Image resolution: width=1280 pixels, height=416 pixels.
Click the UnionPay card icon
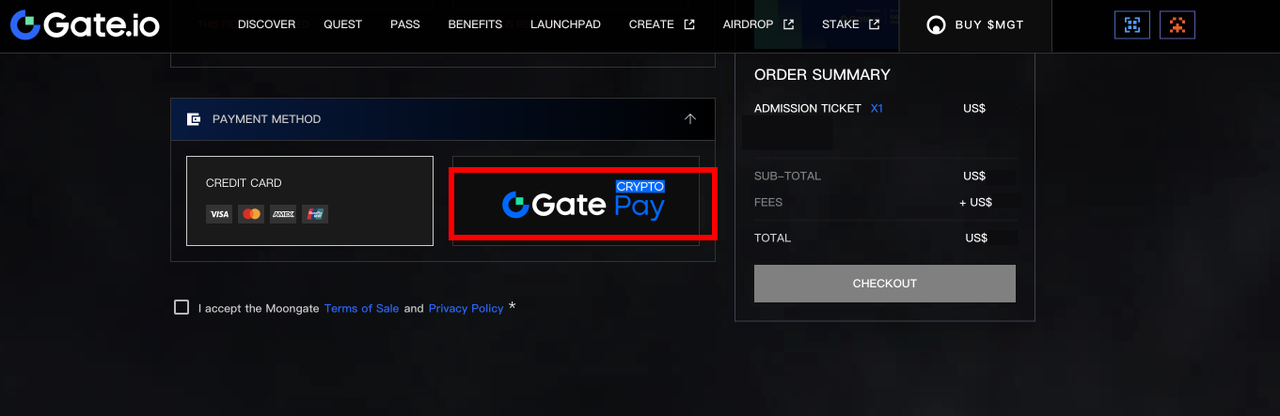tap(315, 214)
